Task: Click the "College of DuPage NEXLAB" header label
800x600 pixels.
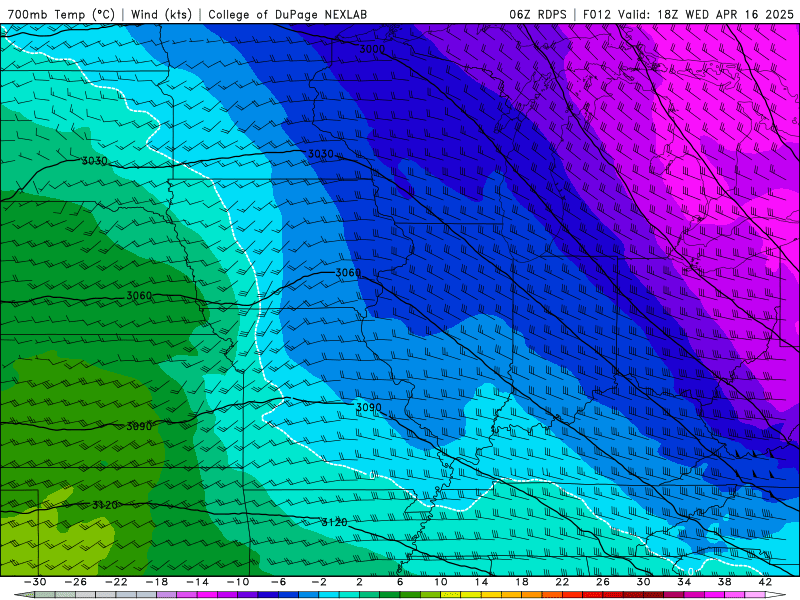Action: tap(287, 14)
